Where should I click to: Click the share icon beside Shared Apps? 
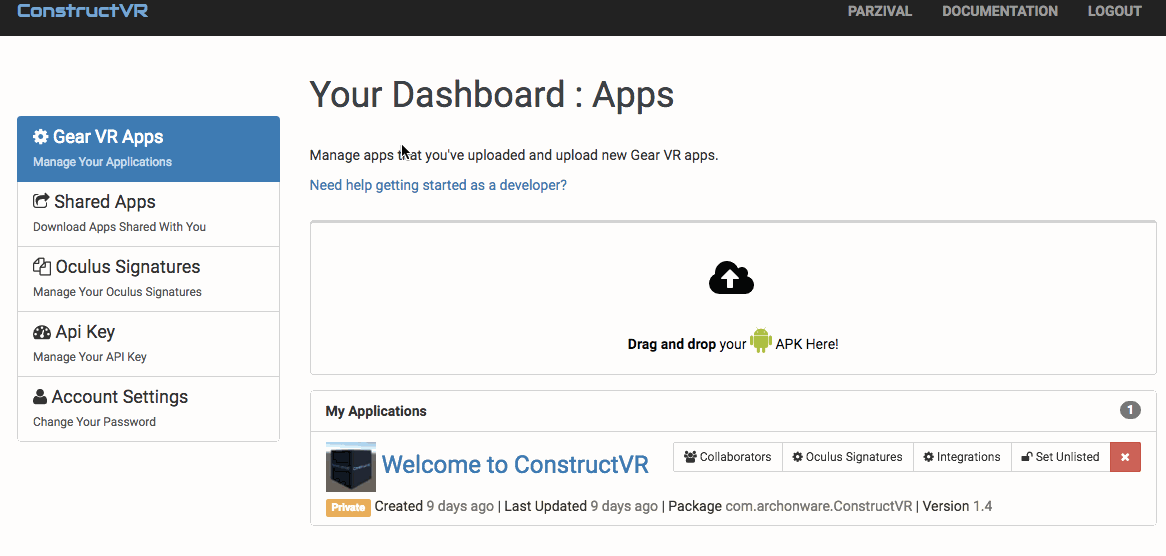(41, 201)
